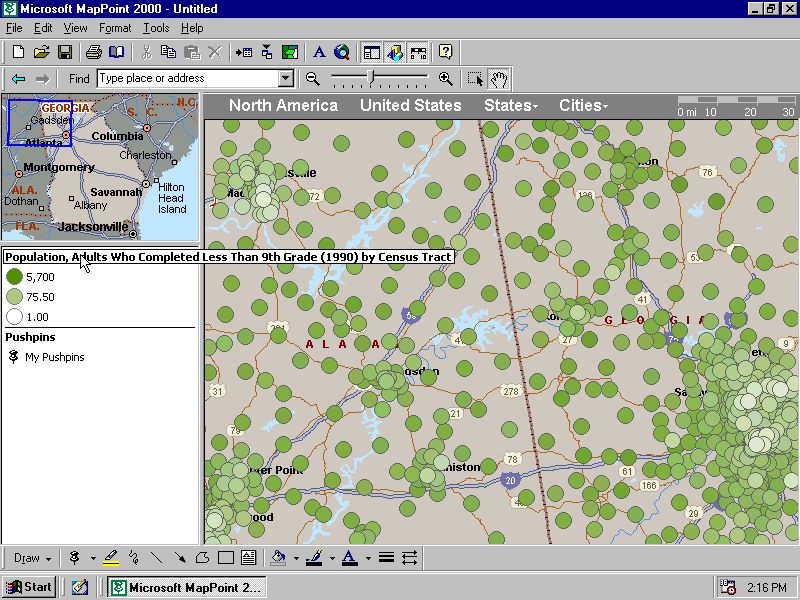Click the zoom slider handle
This screenshot has width=800, height=600.
371,78
